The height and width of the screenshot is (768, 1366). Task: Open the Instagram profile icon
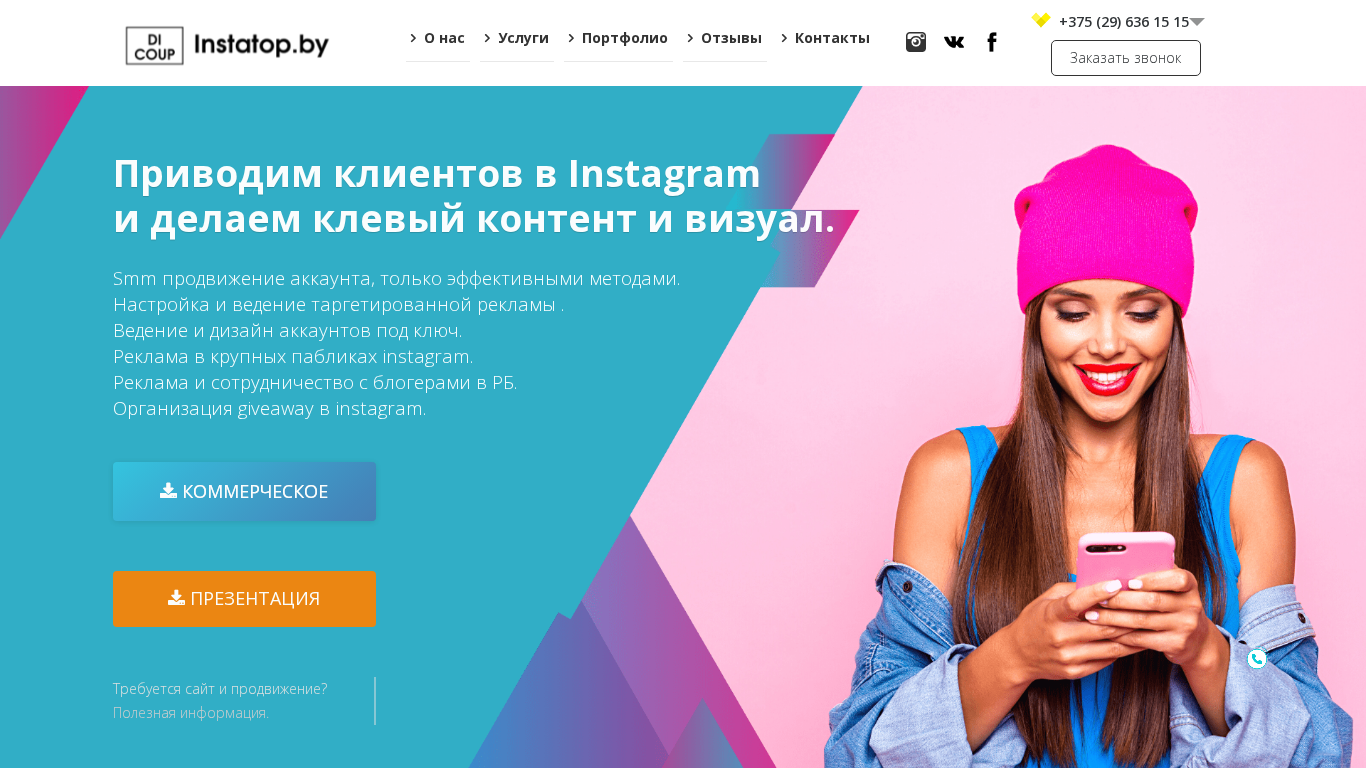point(916,42)
